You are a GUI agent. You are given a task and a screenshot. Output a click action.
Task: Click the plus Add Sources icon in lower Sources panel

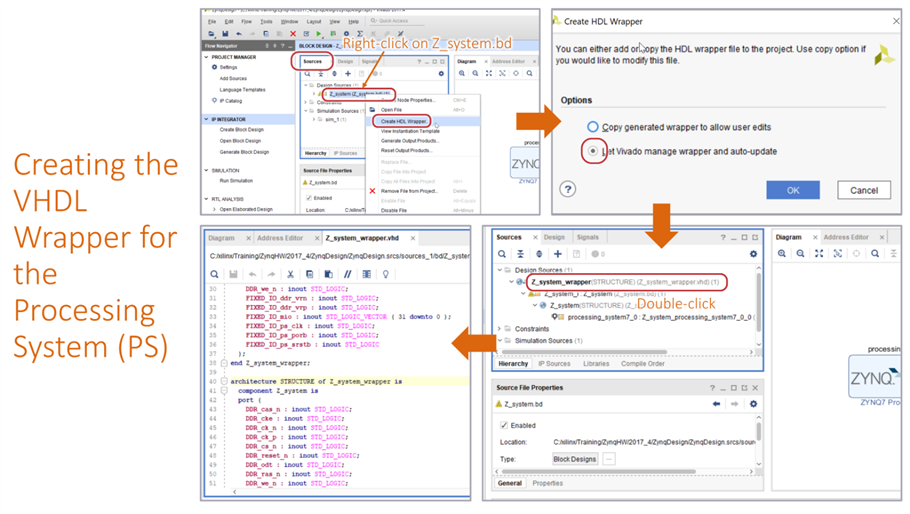[557, 254]
